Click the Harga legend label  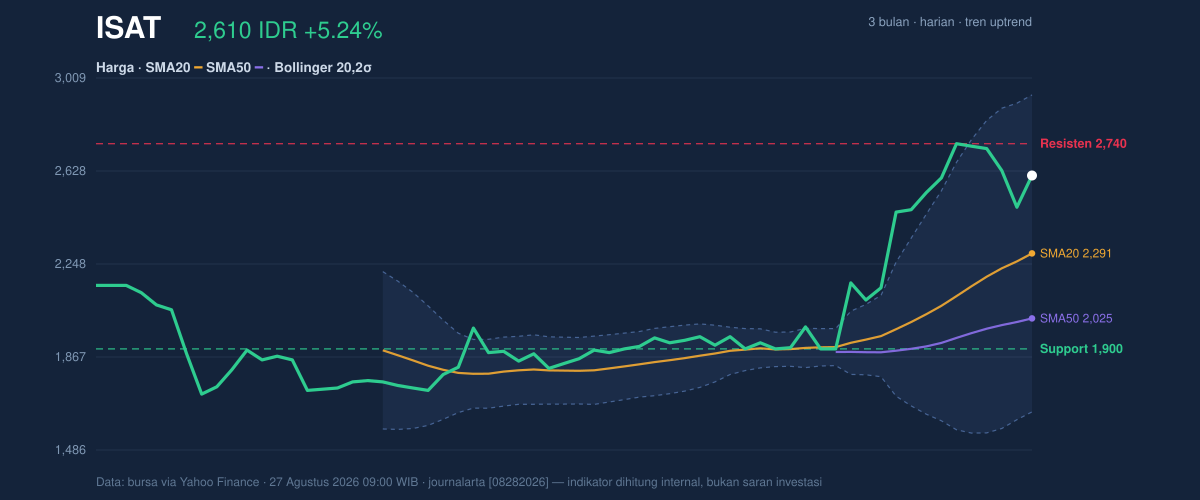pos(115,68)
